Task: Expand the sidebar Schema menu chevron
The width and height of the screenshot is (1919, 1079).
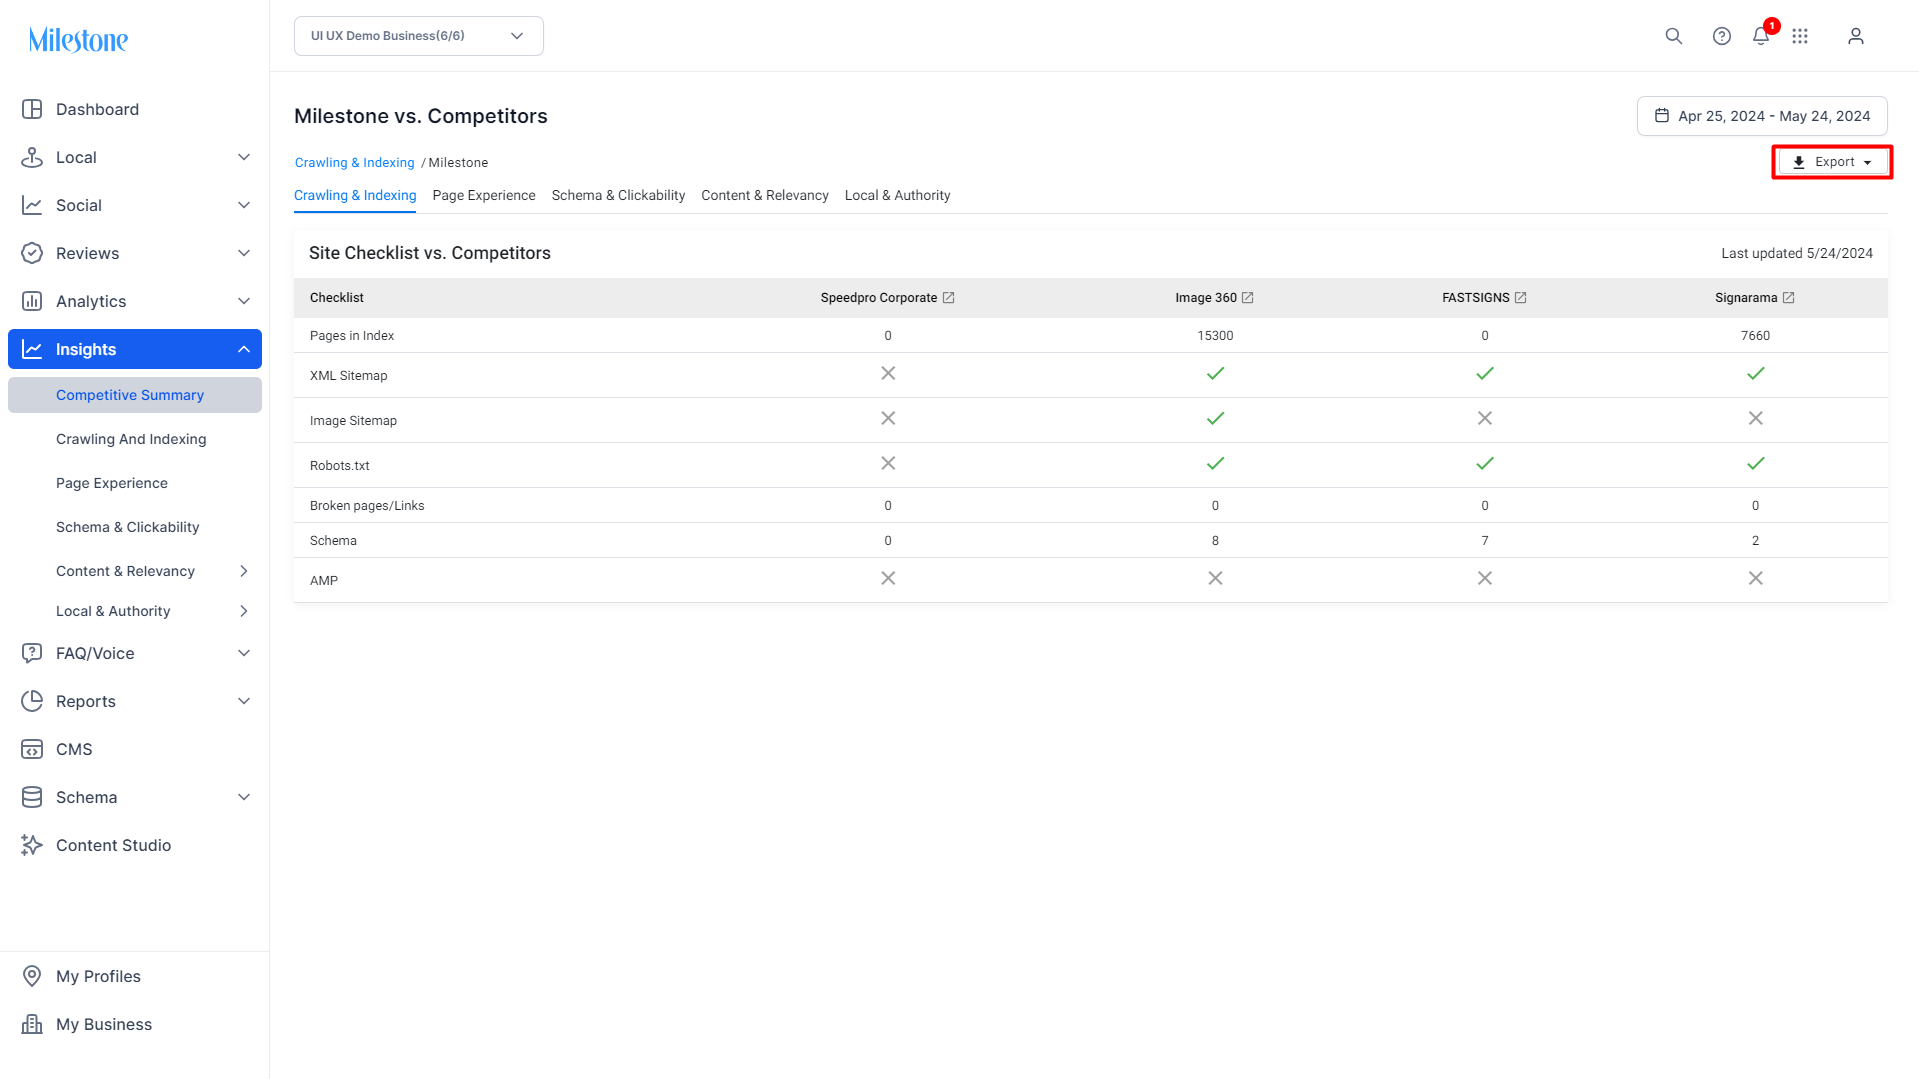Action: point(244,797)
